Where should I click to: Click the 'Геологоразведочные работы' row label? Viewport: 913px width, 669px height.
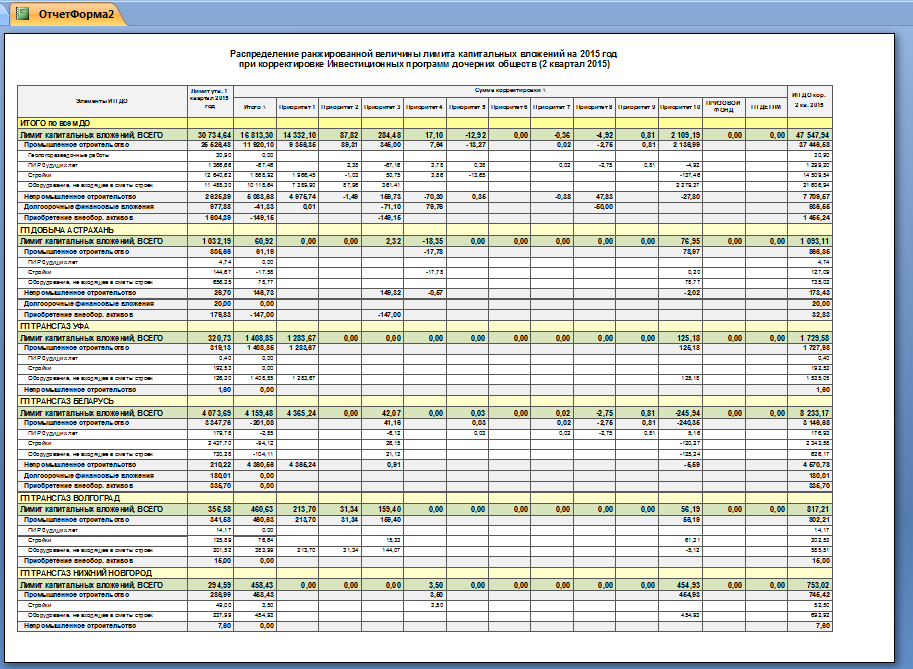click(x=69, y=155)
